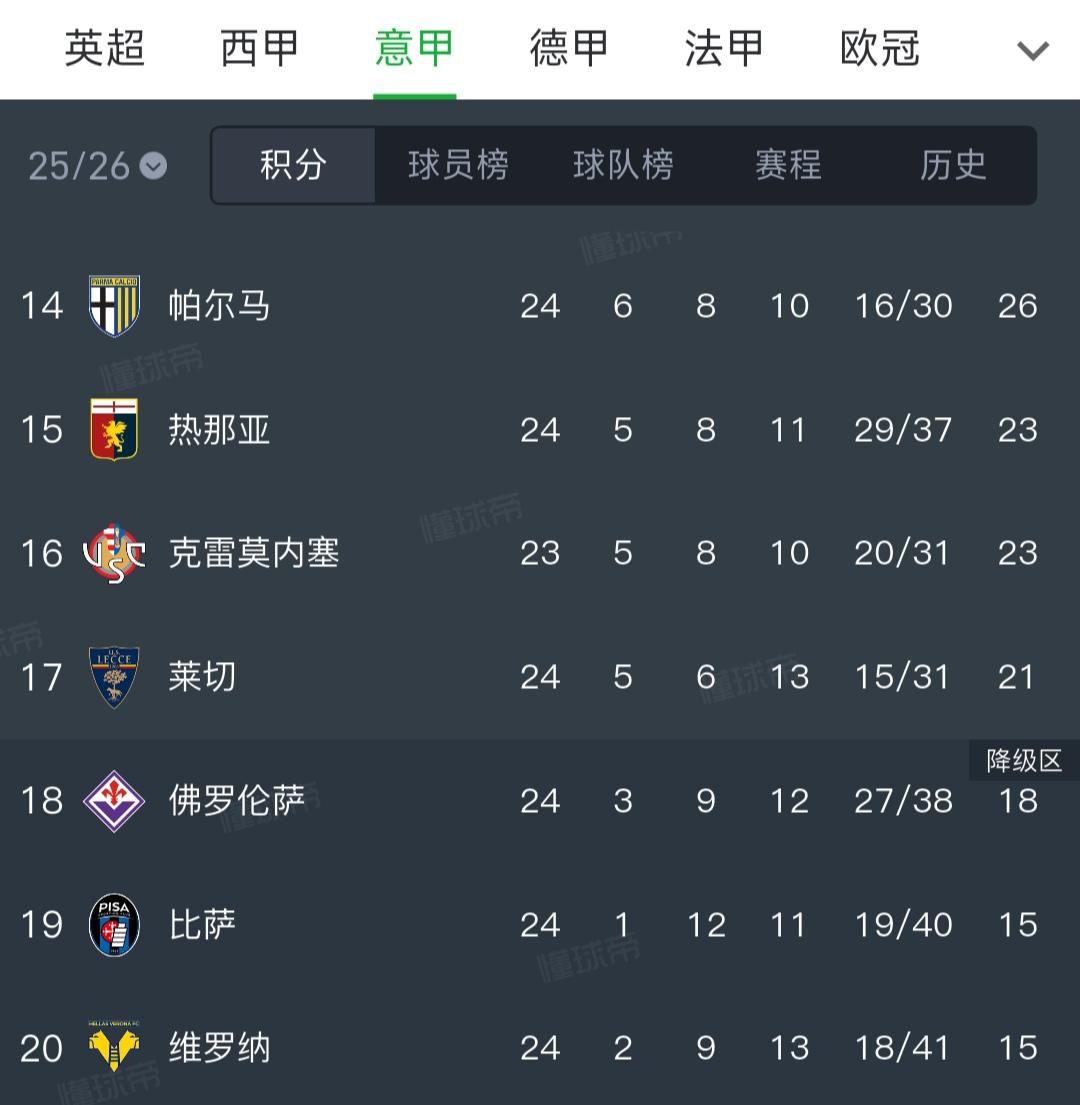Click the Lecce club crest
Image resolution: width=1080 pixels, height=1105 pixels.
(x=113, y=676)
